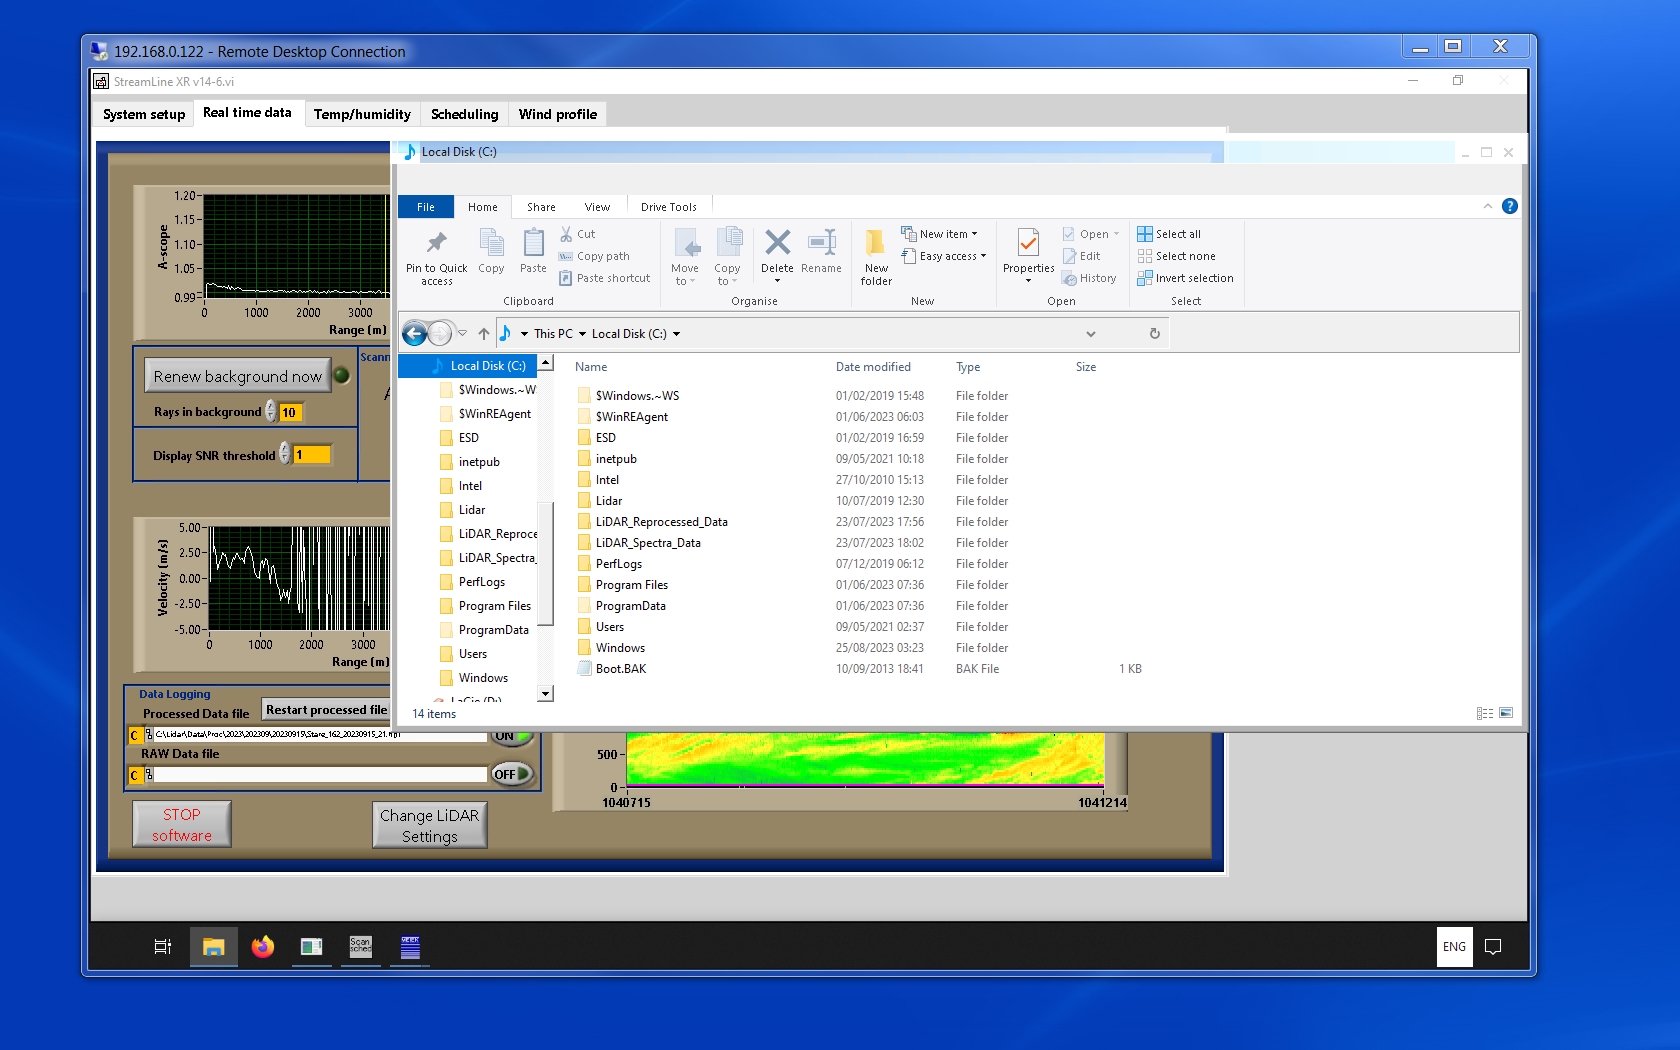Image resolution: width=1680 pixels, height=1050 pixels.
Task: Switch to the Wind profile tab
Action: 557,114
